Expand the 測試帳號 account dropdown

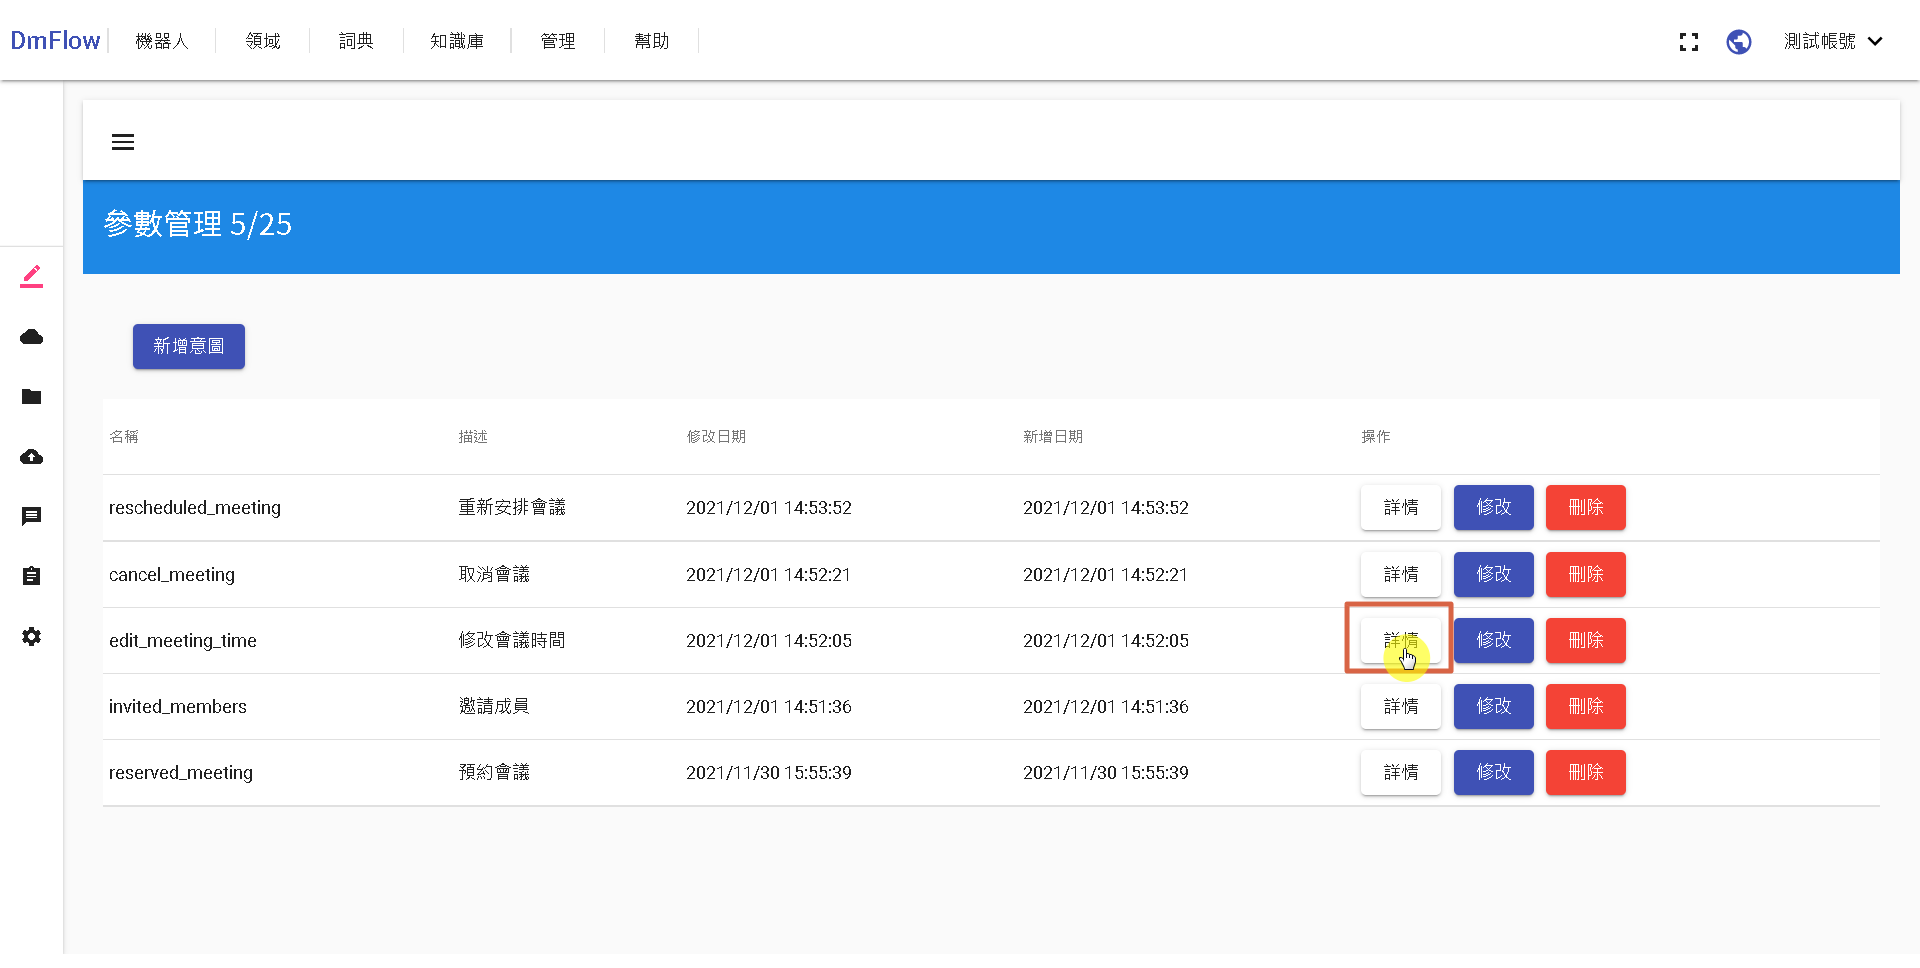click(x=1833, y=41)
